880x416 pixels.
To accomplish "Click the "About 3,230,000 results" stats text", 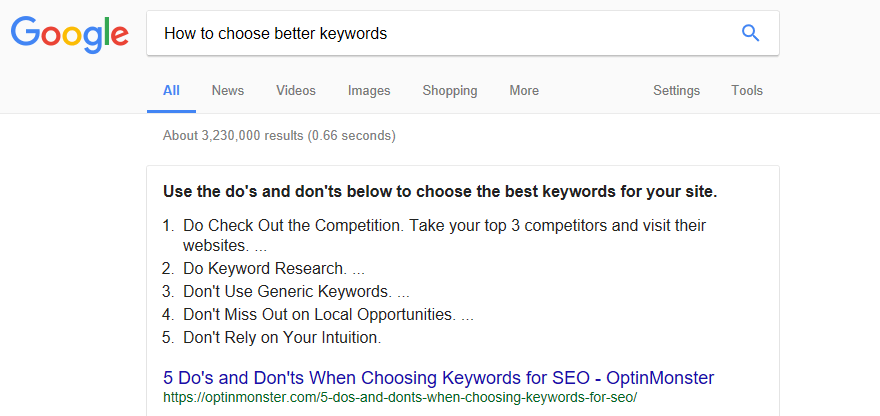I will point(279,135).
